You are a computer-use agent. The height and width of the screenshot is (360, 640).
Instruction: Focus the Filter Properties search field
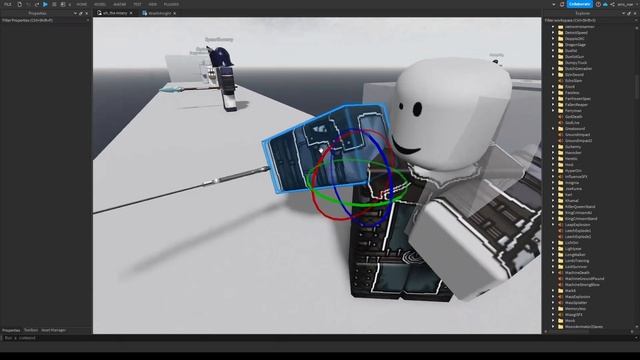pos(45,20)
